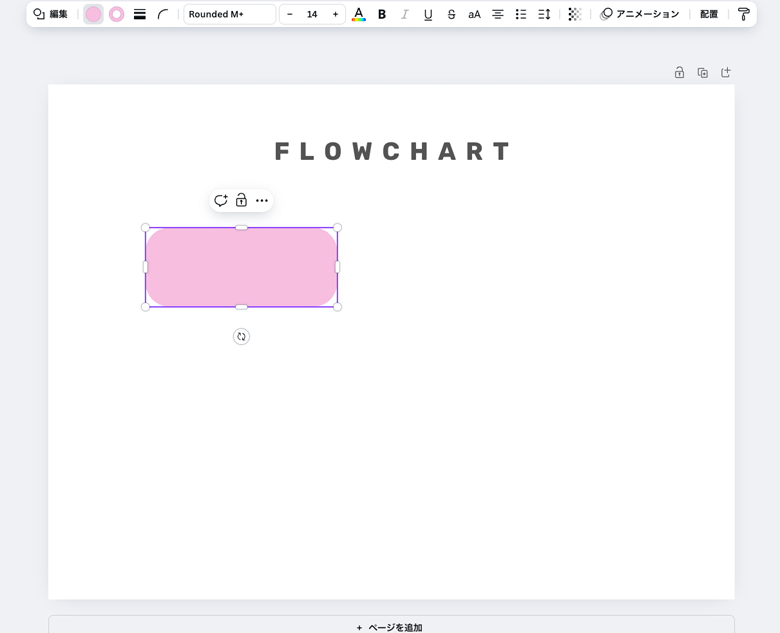Open the 配置 position panel

coord(709,14)
